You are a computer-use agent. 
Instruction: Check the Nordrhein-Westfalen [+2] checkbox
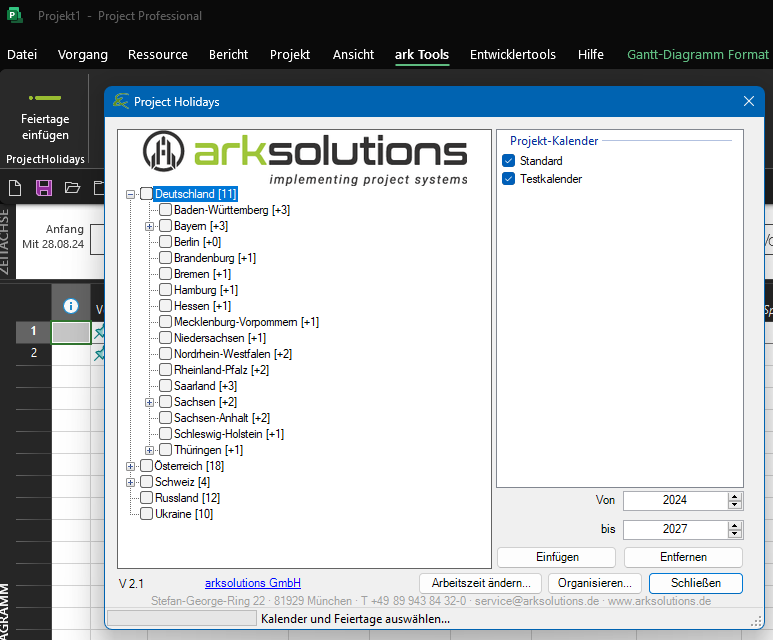pyautogui.click(x=166, y=354)
